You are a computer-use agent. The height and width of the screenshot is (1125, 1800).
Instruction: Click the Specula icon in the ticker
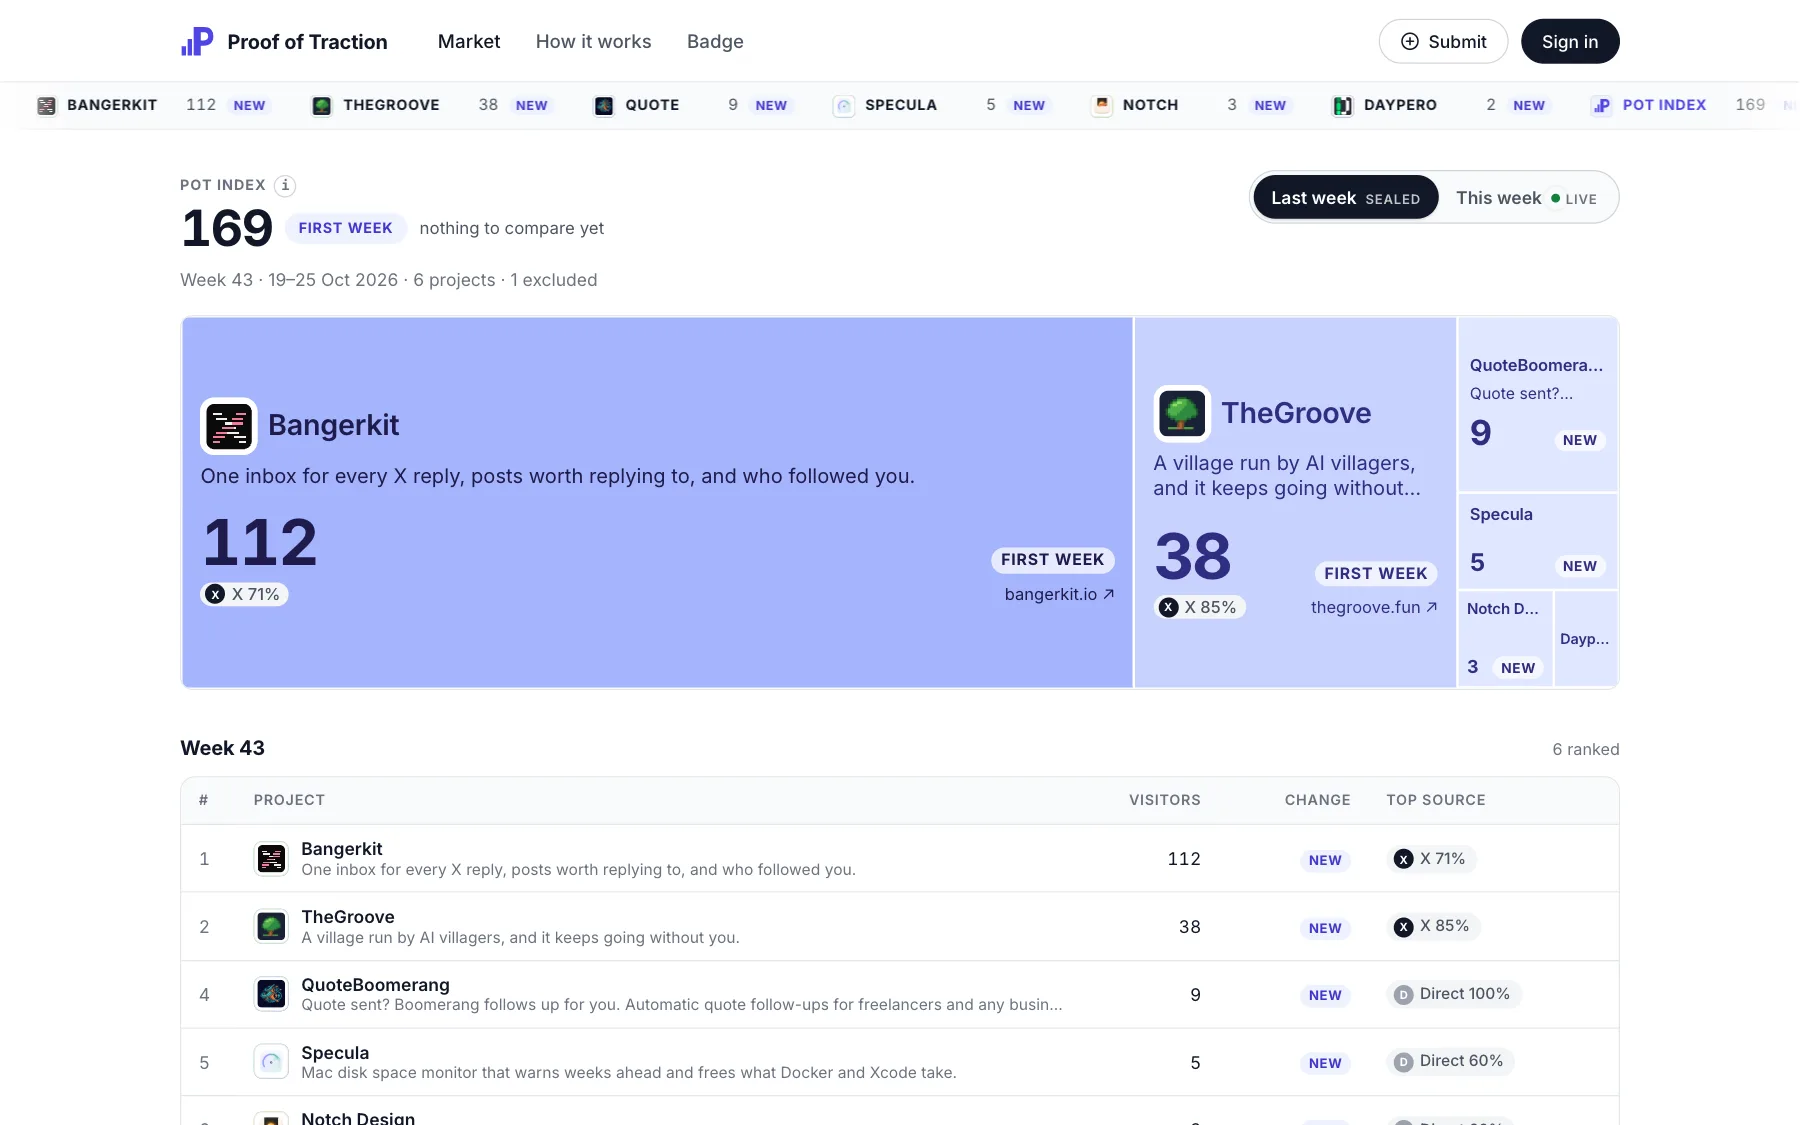844,105
